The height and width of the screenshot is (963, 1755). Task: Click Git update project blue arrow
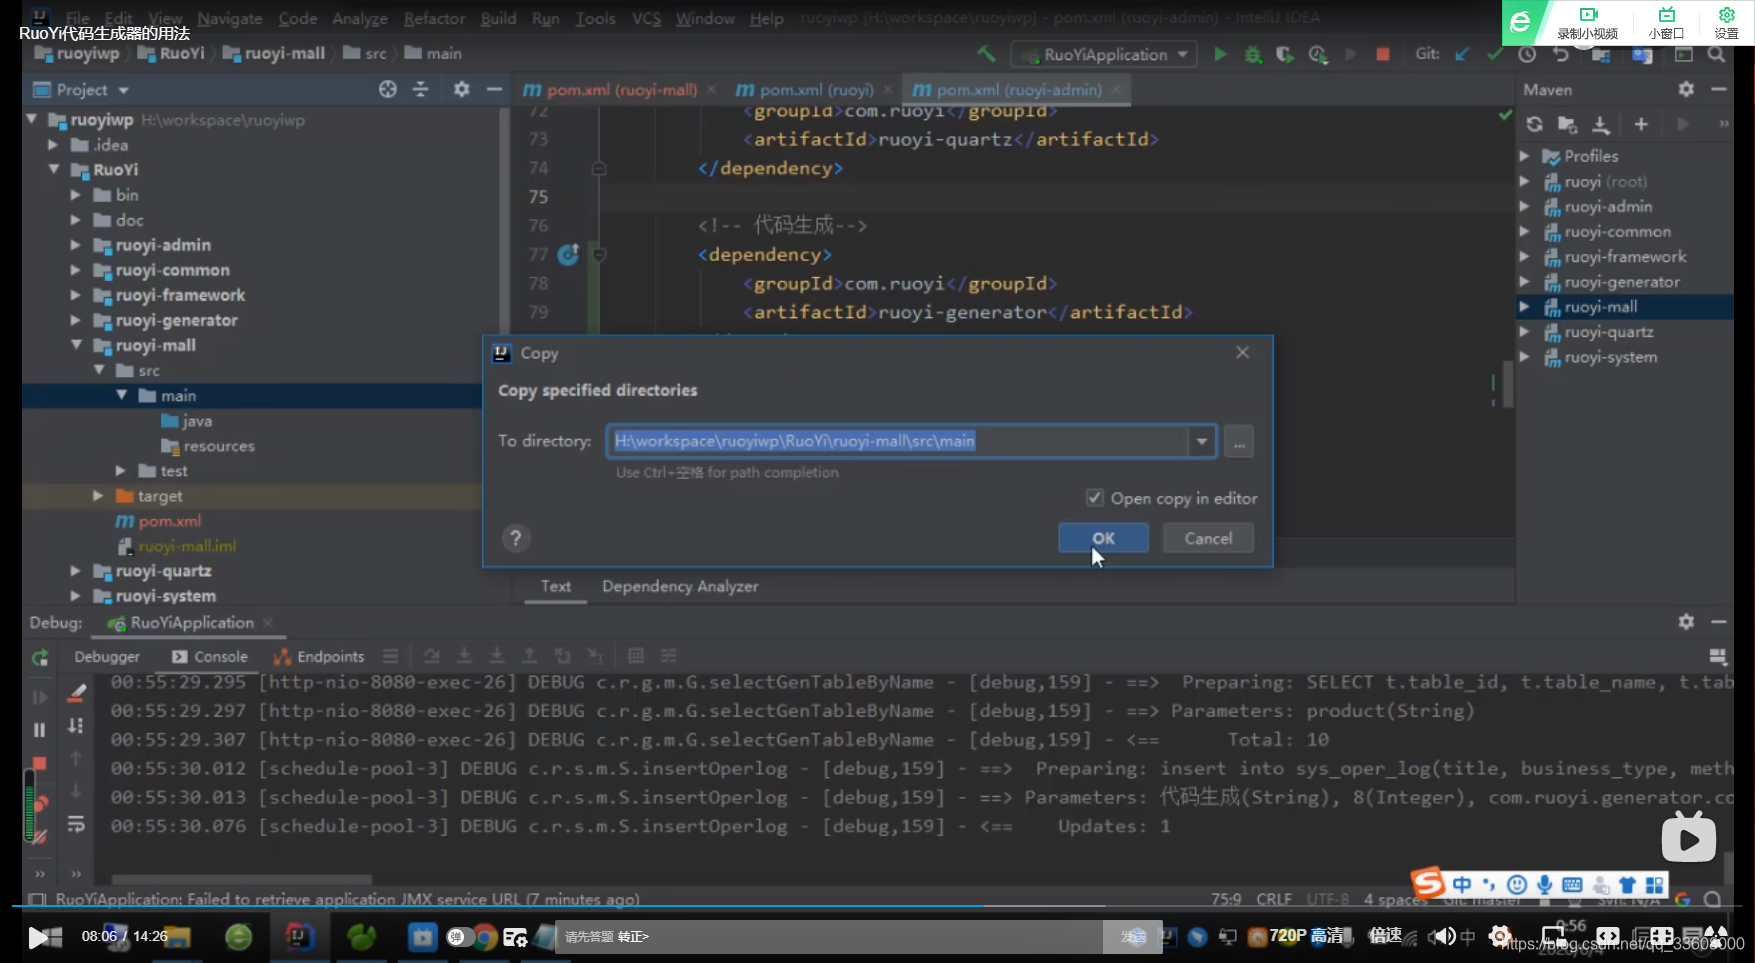coord(1462,54)
